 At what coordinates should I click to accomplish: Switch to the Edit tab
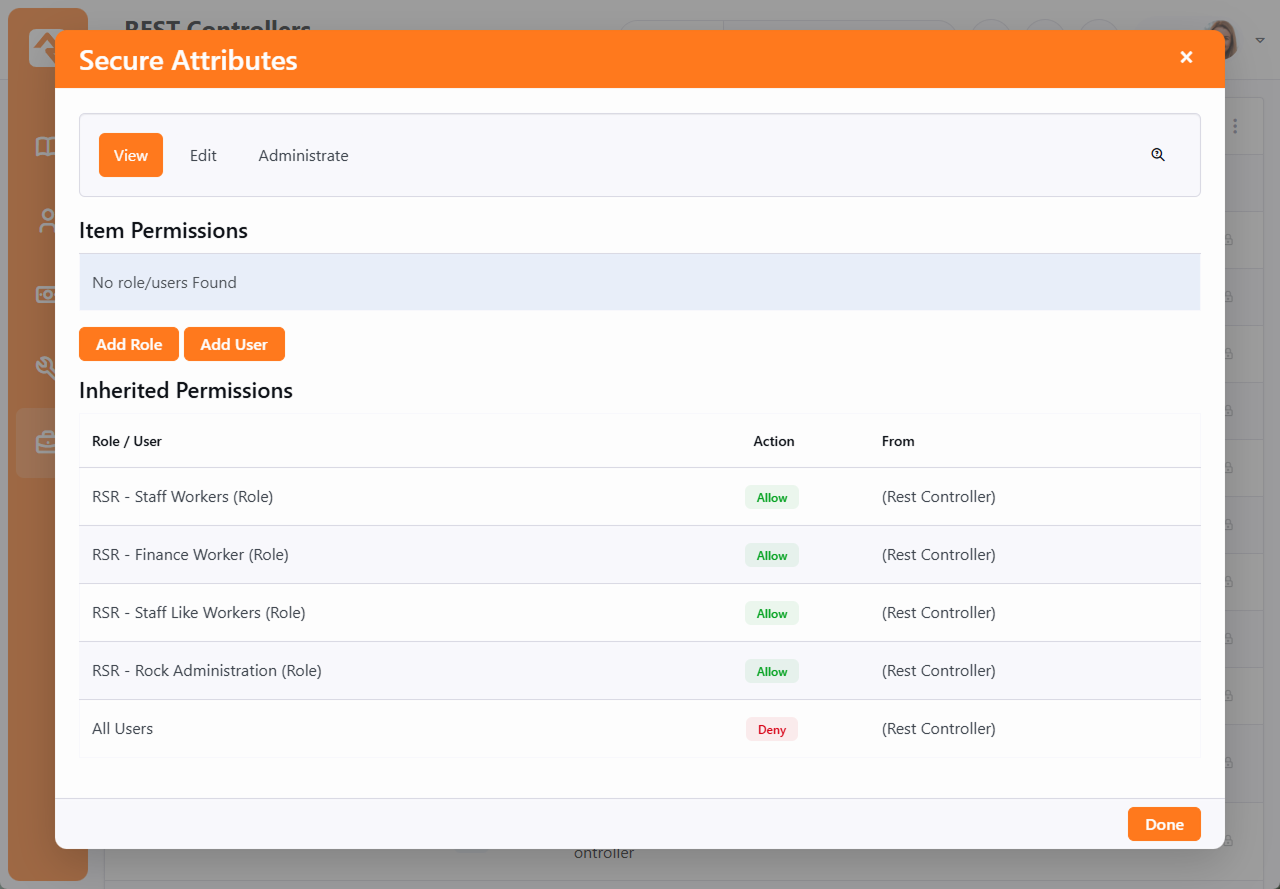203,155
